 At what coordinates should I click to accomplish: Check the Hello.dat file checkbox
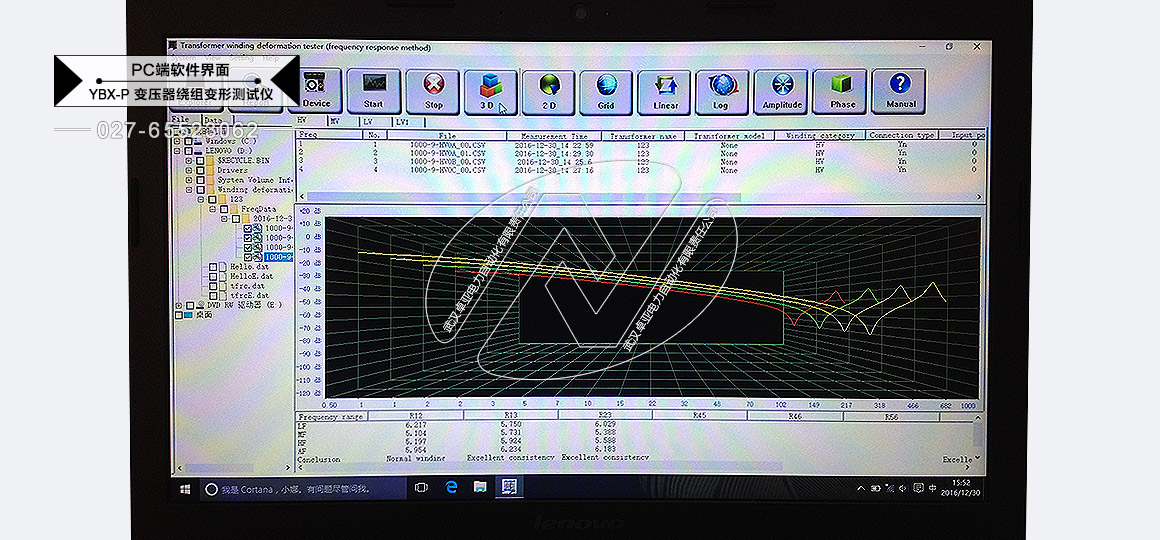click(x=212, y=267)
